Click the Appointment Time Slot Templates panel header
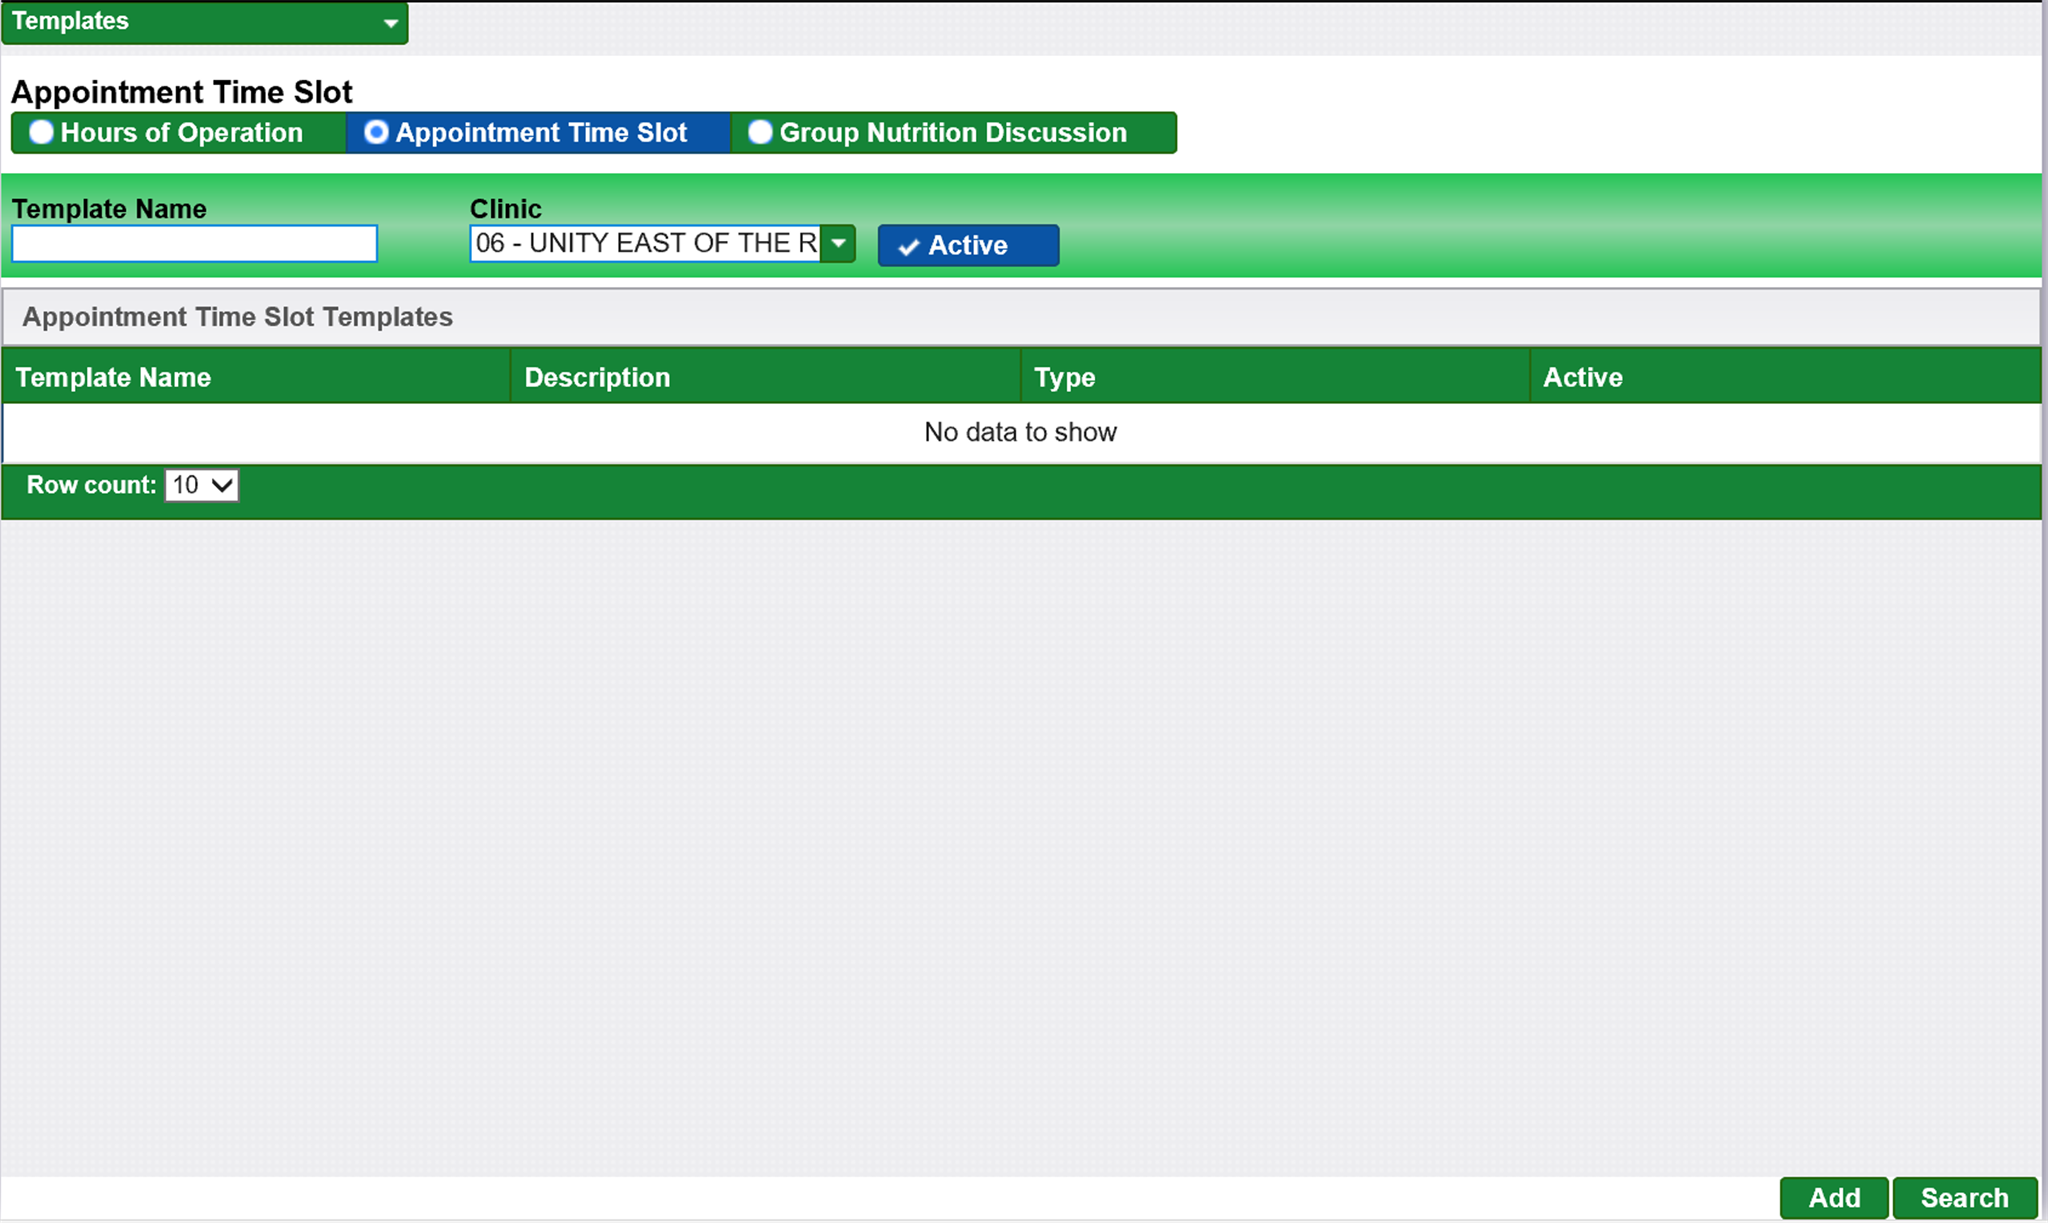2048x1223 pixels. coord(238,317)
